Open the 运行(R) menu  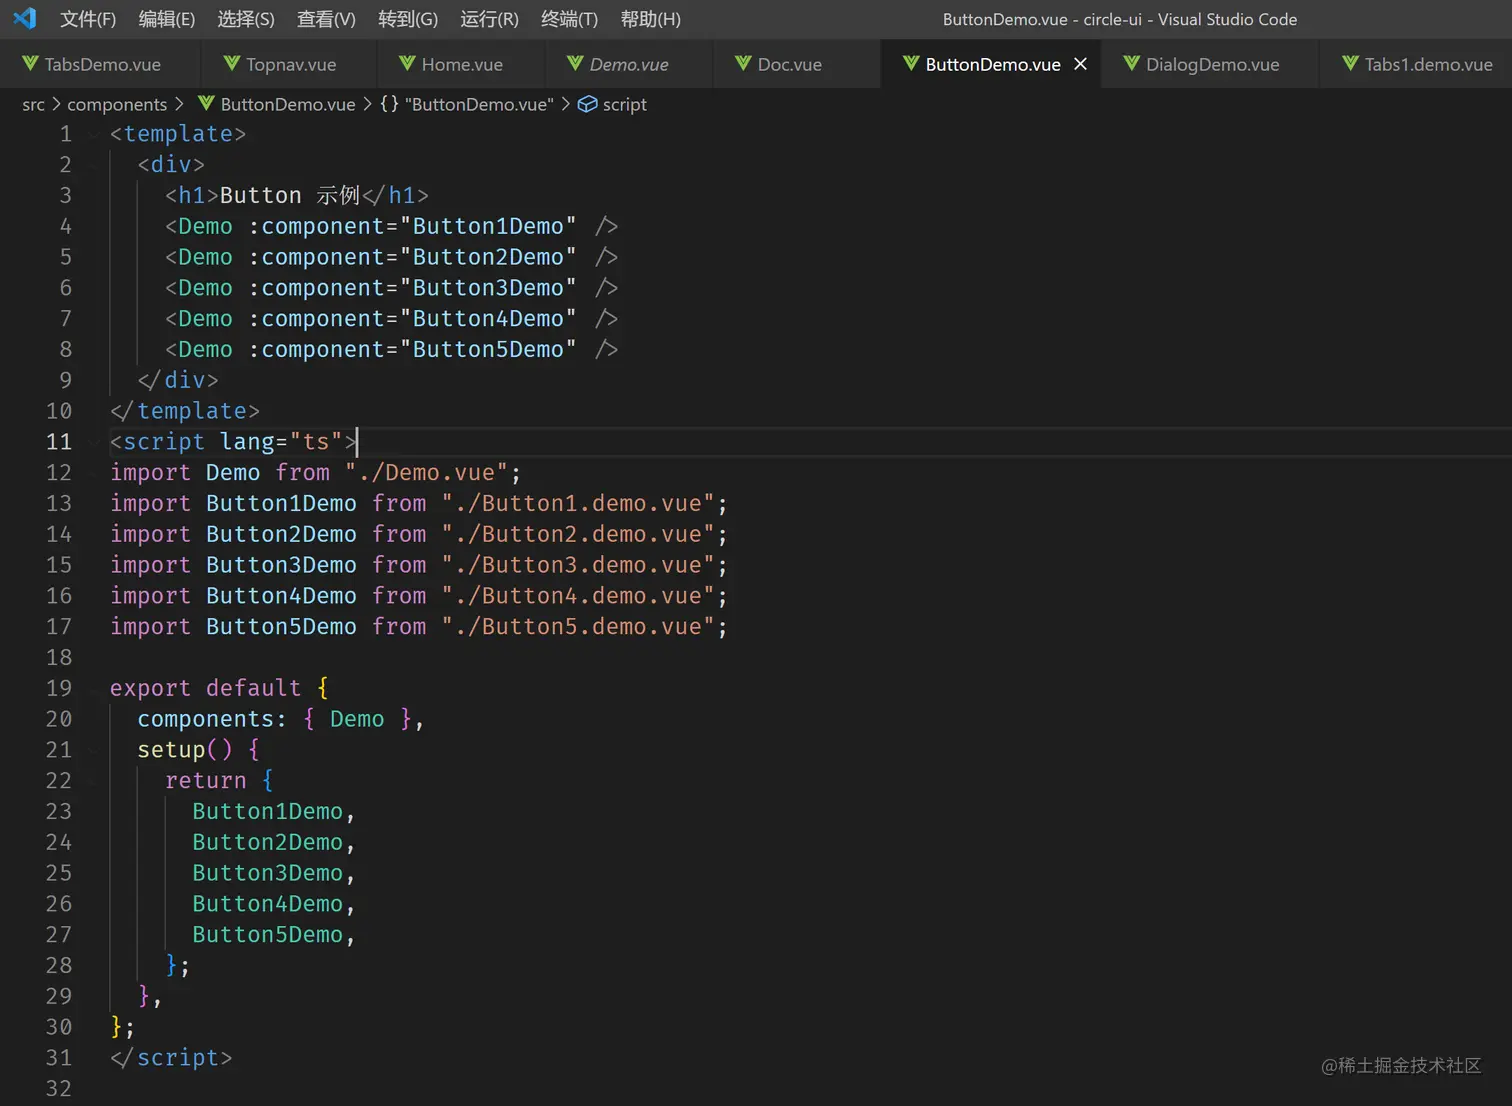(x=489, y=19)
